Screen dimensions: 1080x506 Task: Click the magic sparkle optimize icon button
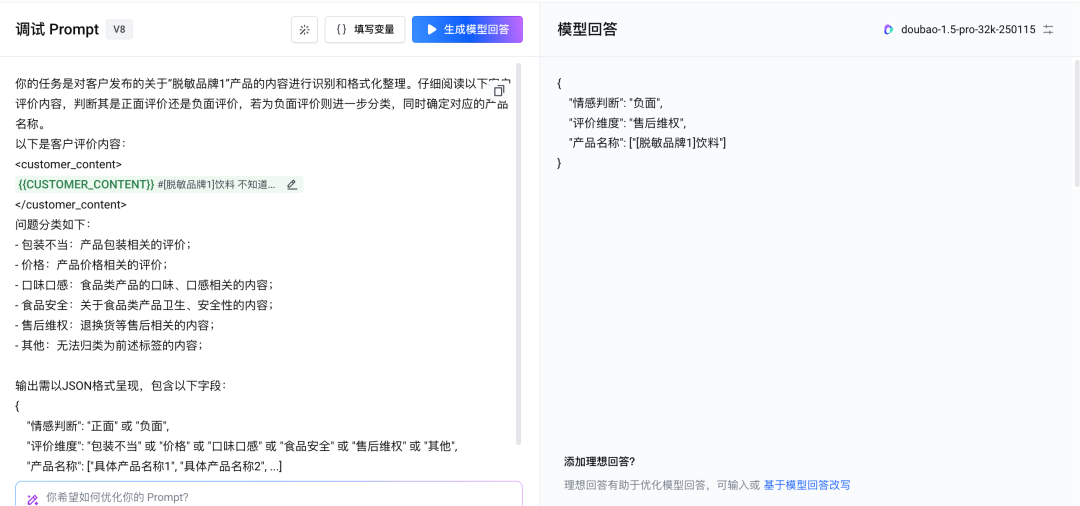[304, 30]
